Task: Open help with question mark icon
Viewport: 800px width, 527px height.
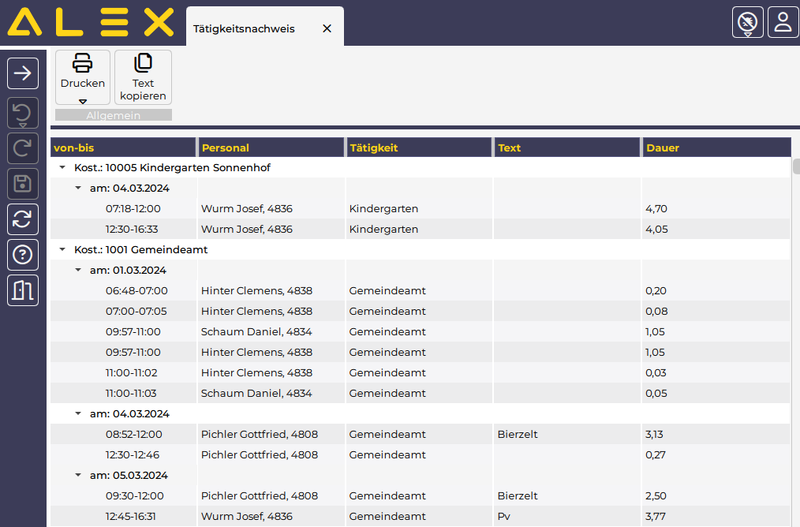Action: [x=23, y=254]
